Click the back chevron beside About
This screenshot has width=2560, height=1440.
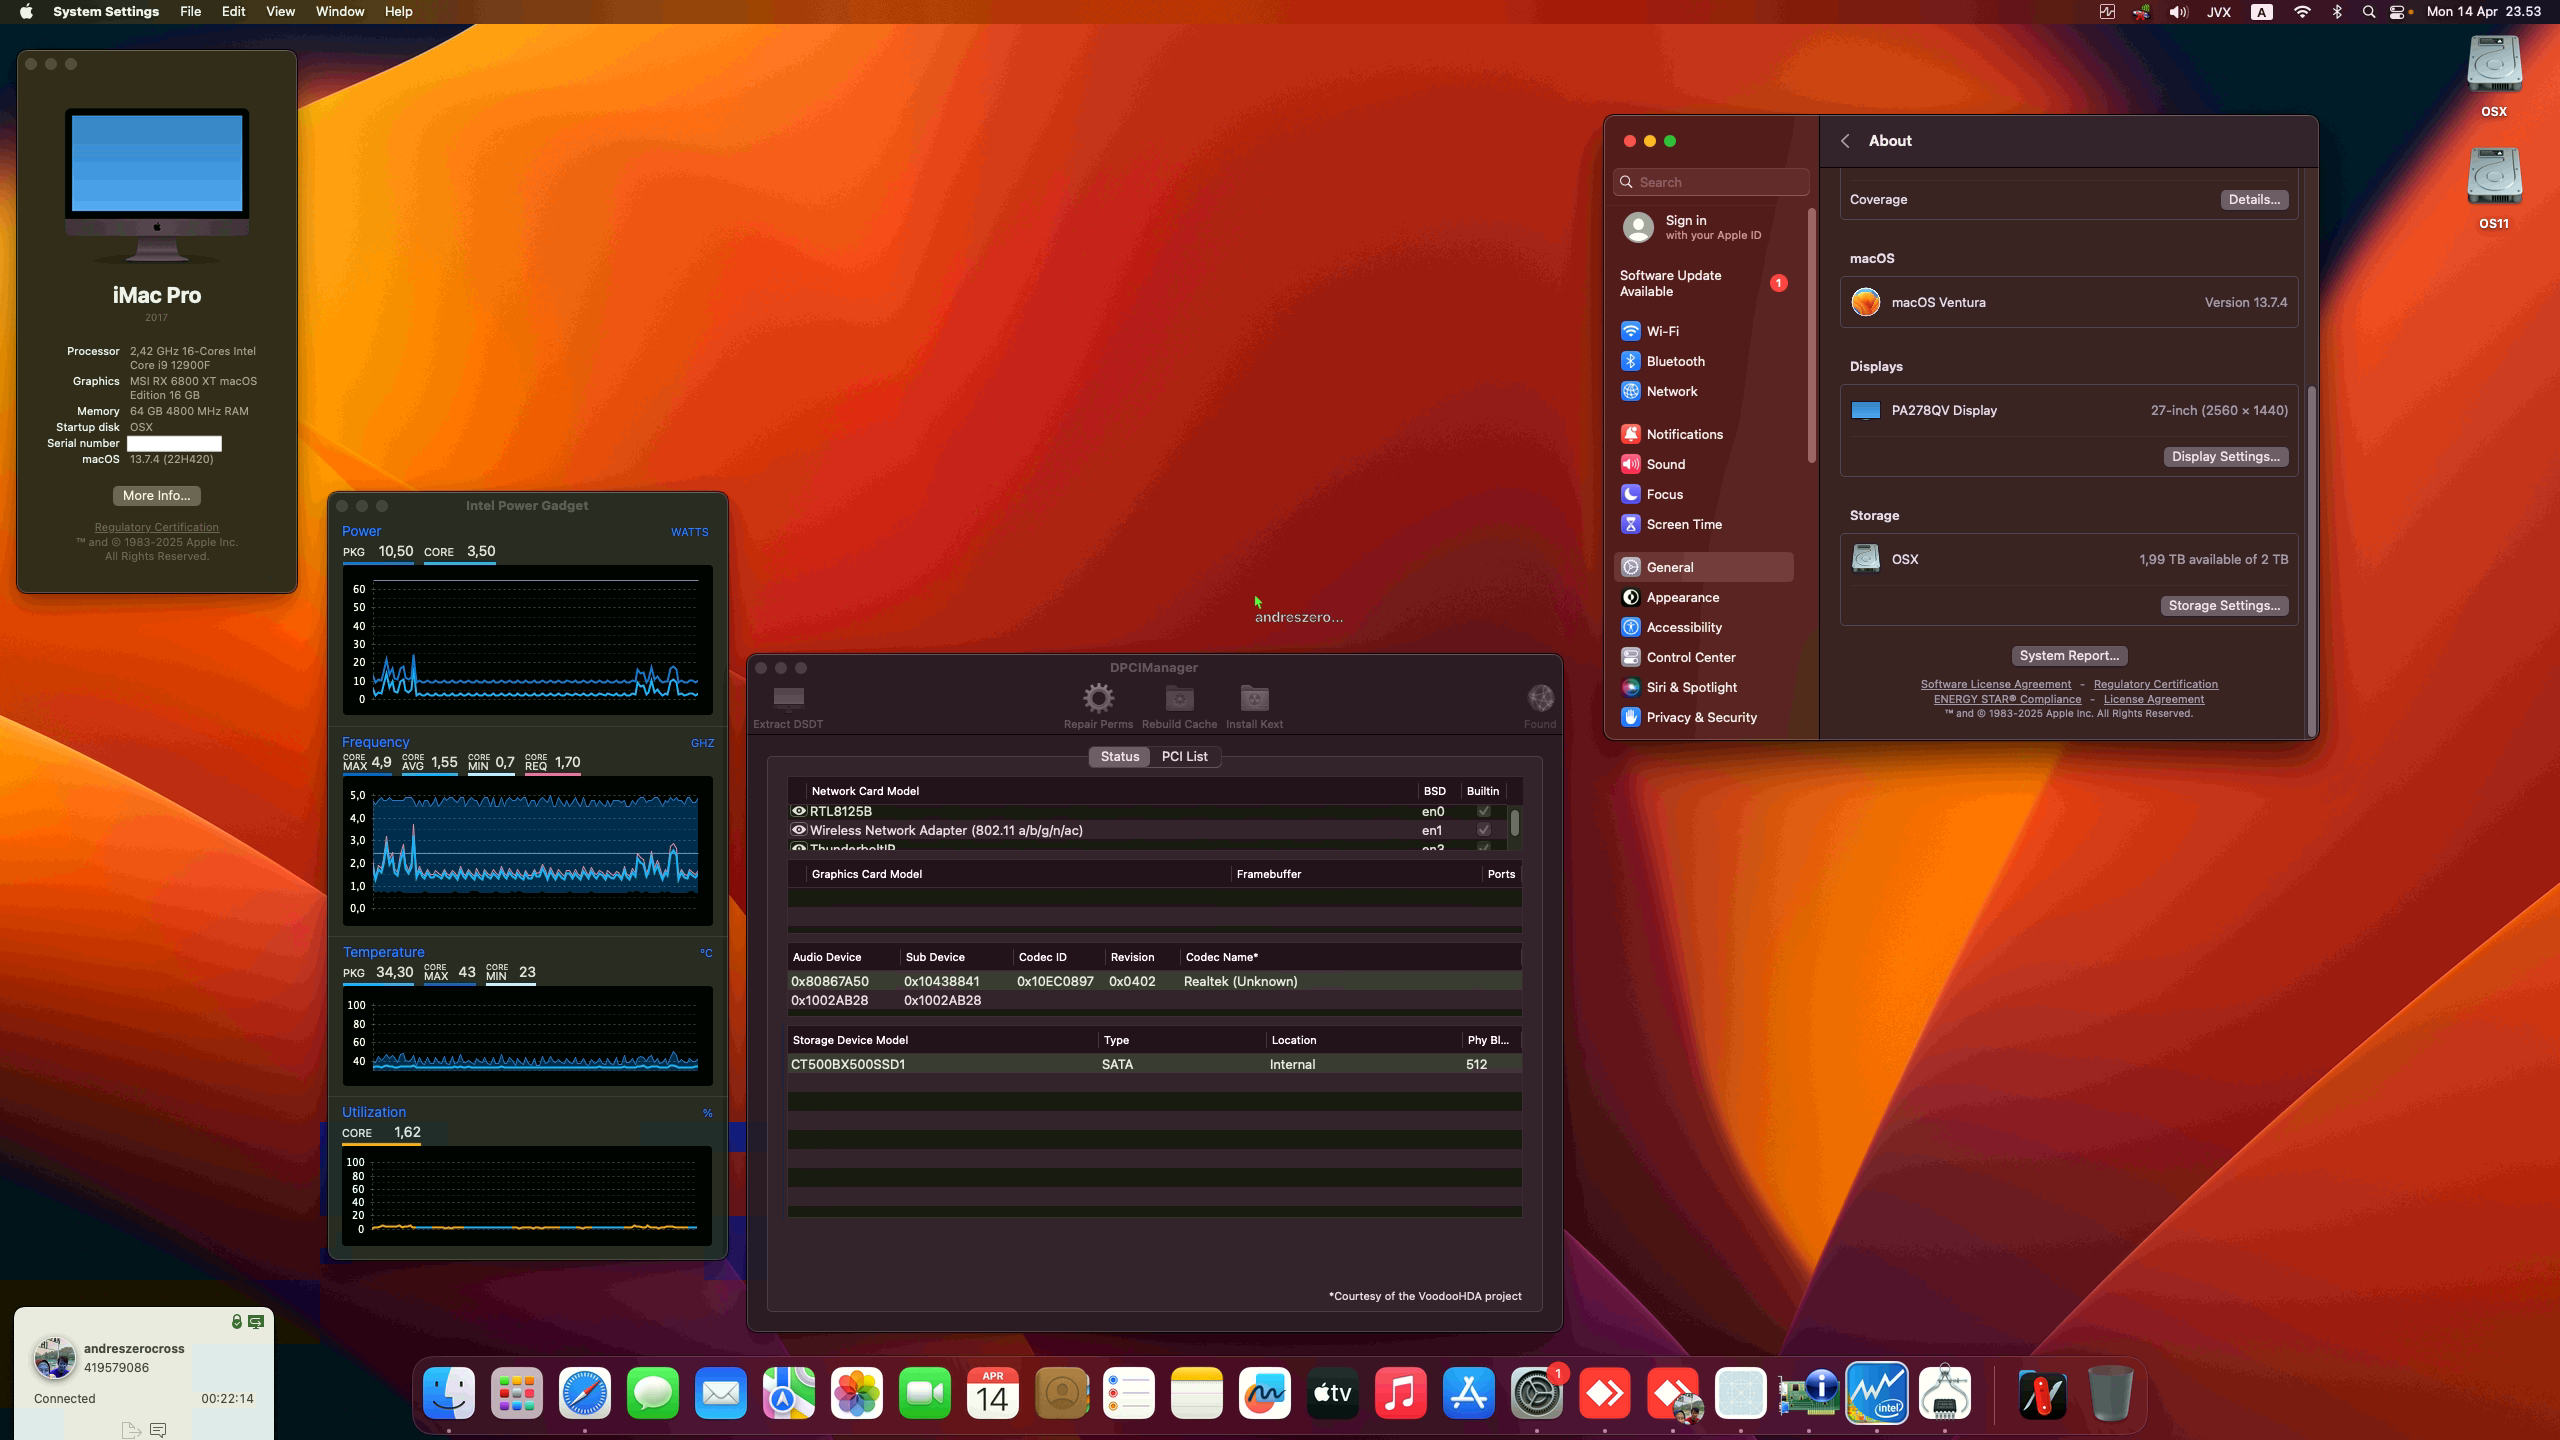1846,140
